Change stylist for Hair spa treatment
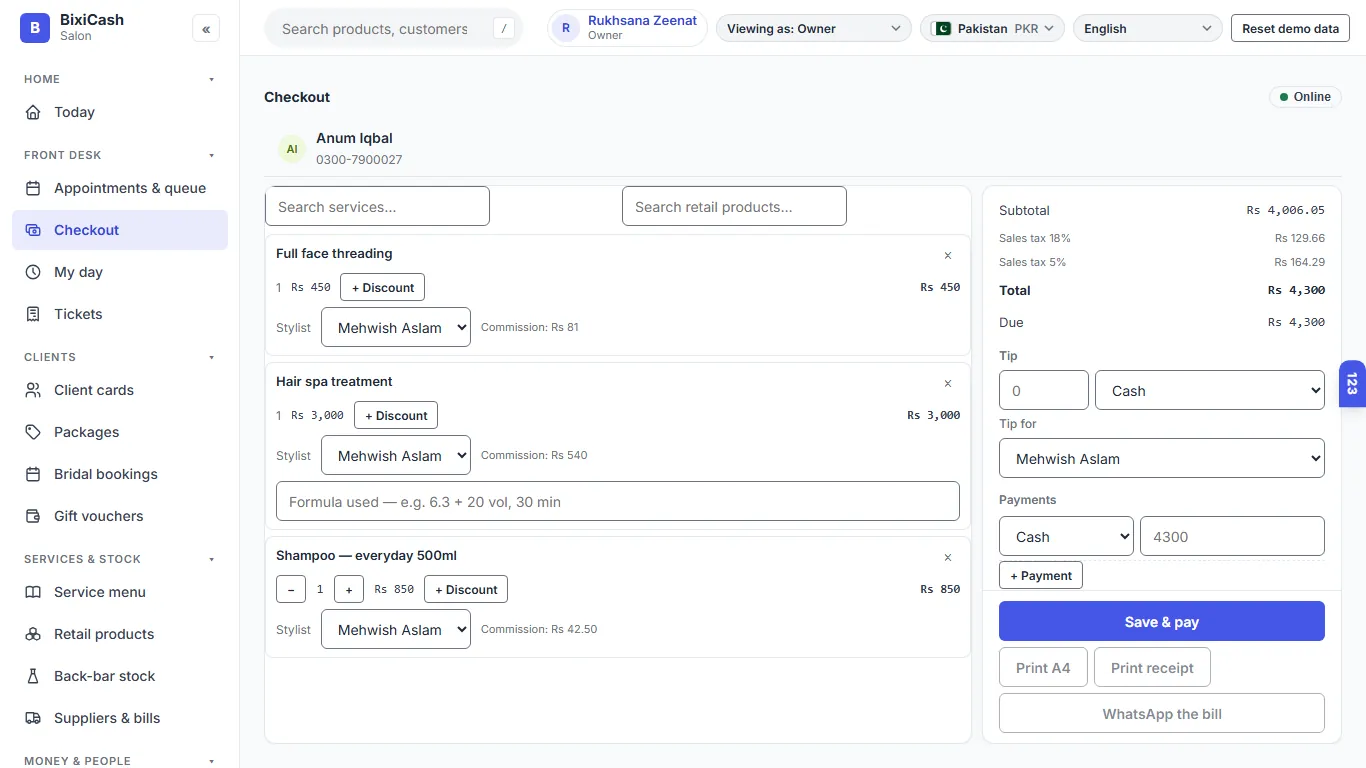This screenshot has height=768, width=1366. pyautogui.click(x=396, y=455)
